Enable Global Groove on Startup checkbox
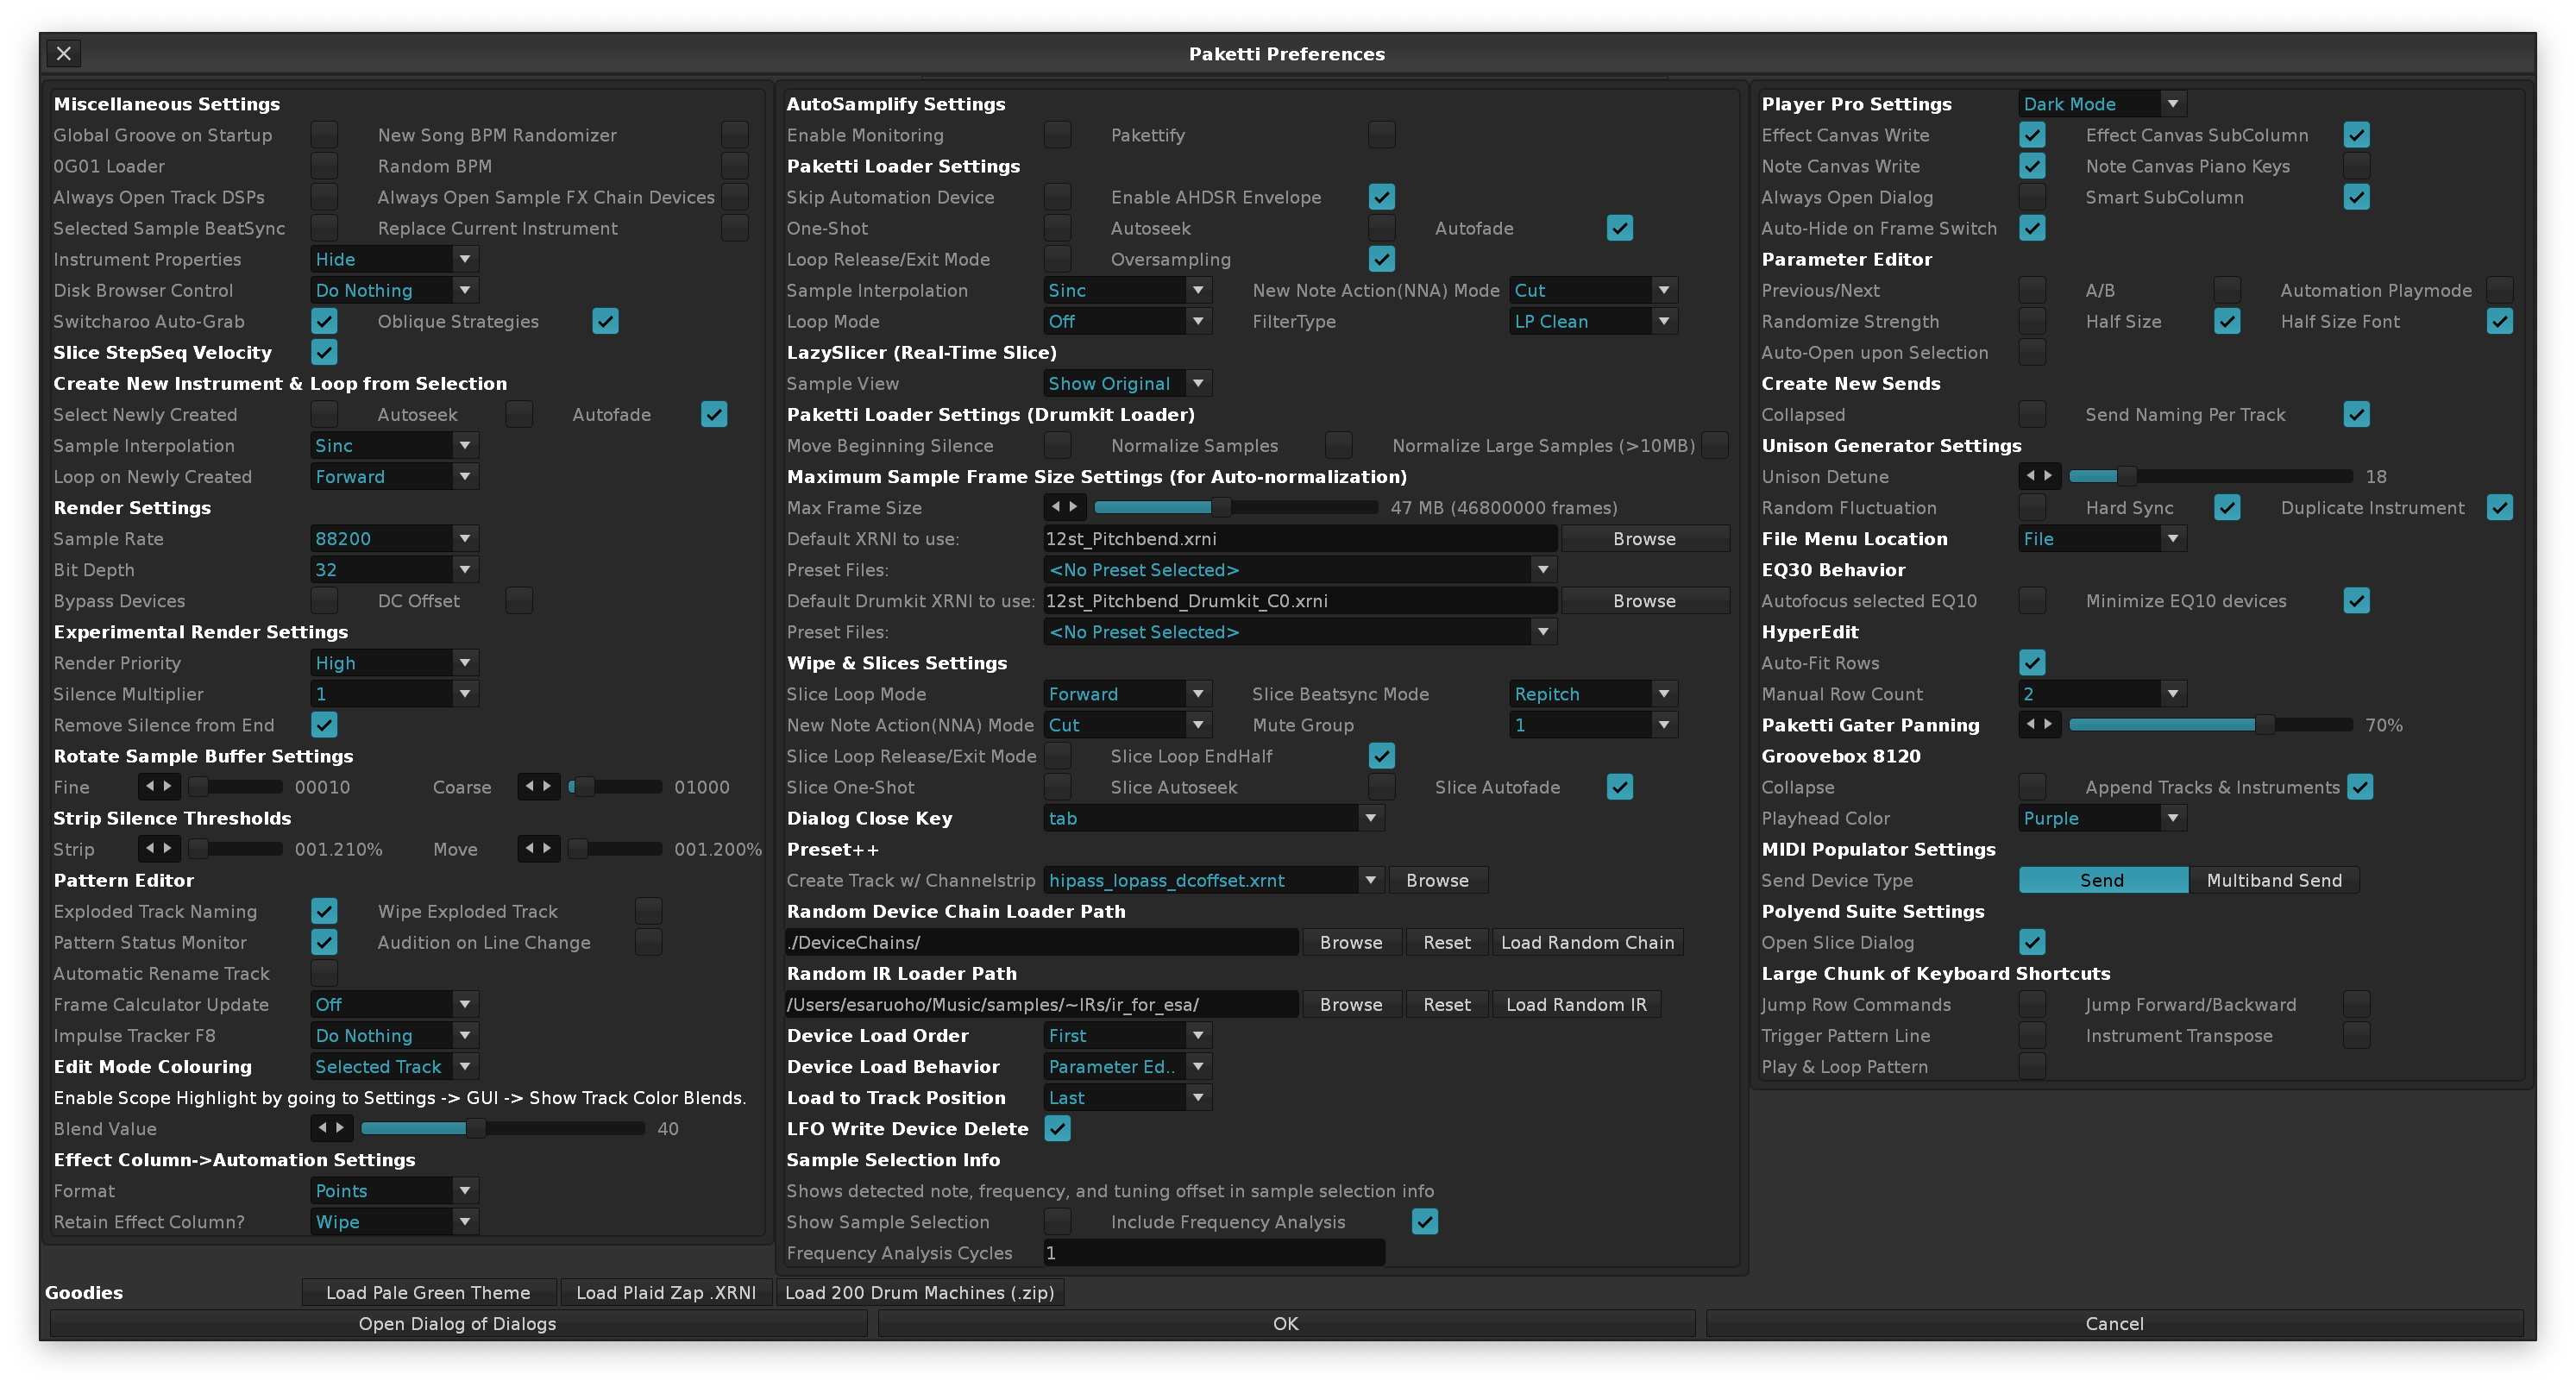The image size is (2576, 1387). point(324,135)
